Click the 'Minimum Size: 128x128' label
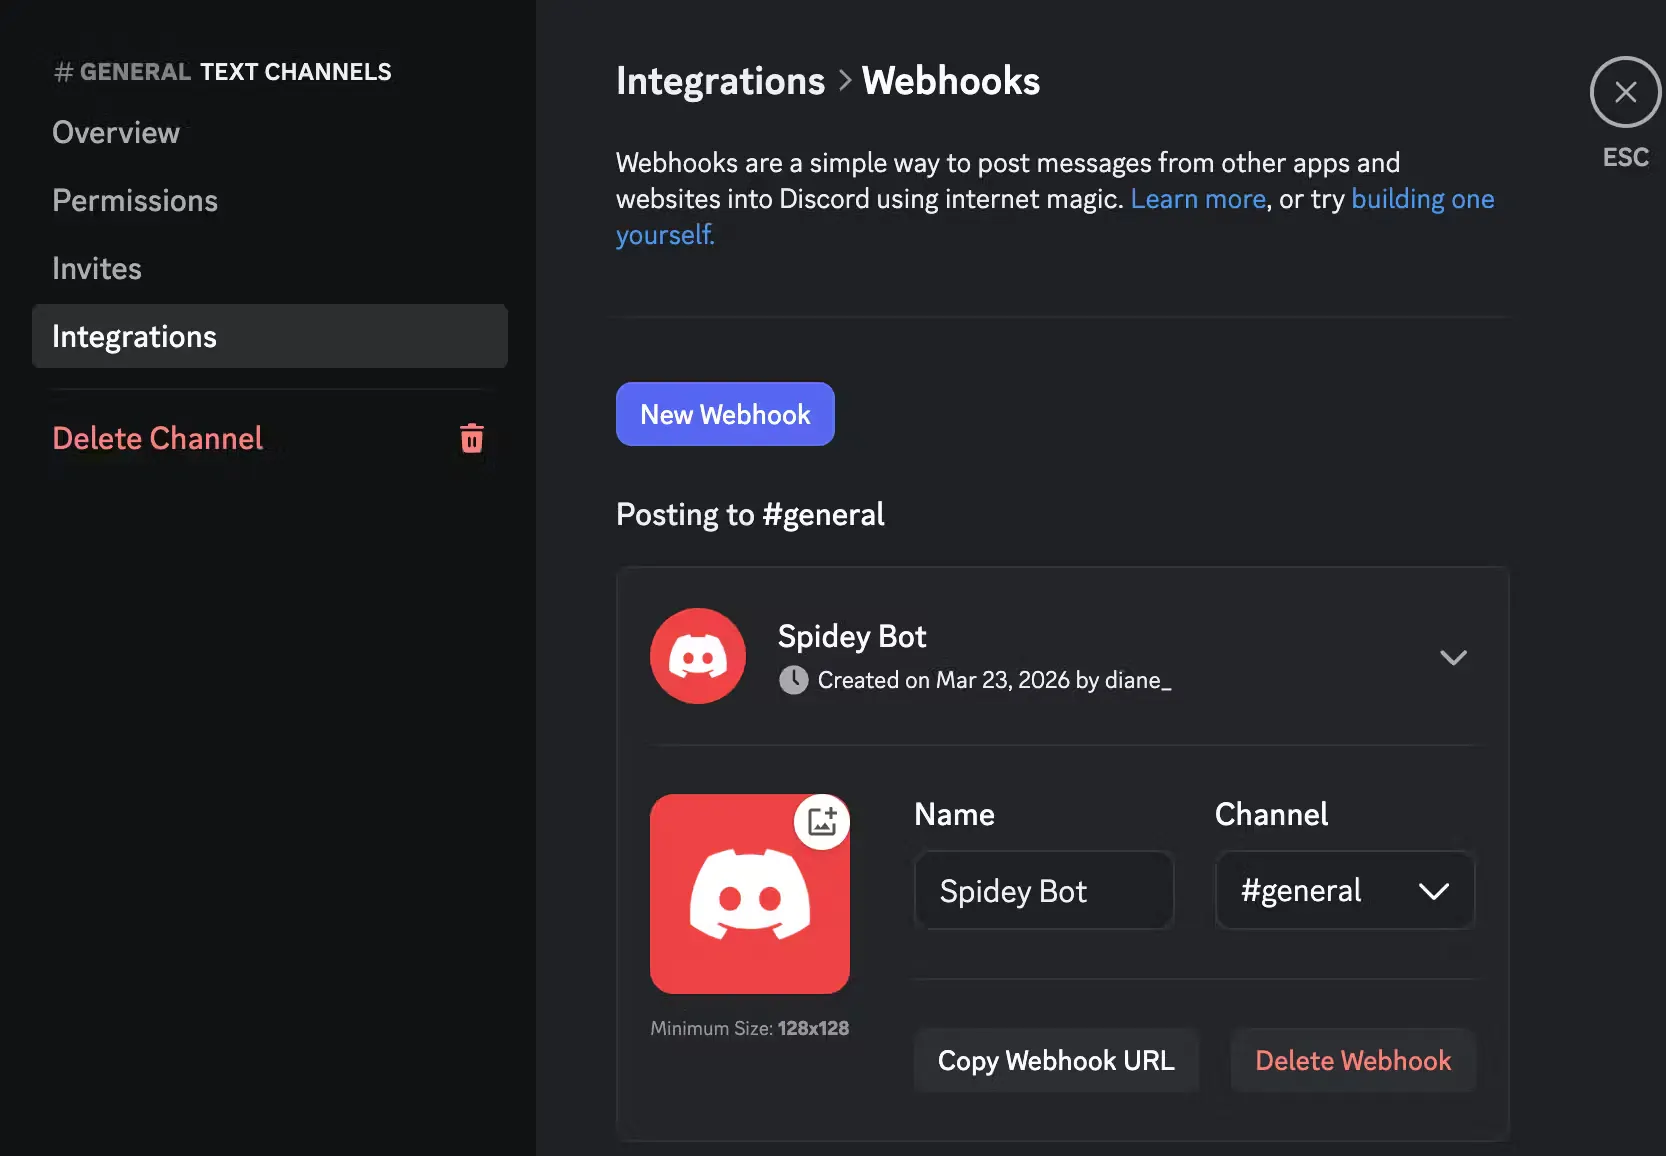Viewport: 1666px width, 1156px height. pyautogui.click(x=750, y=1028)
